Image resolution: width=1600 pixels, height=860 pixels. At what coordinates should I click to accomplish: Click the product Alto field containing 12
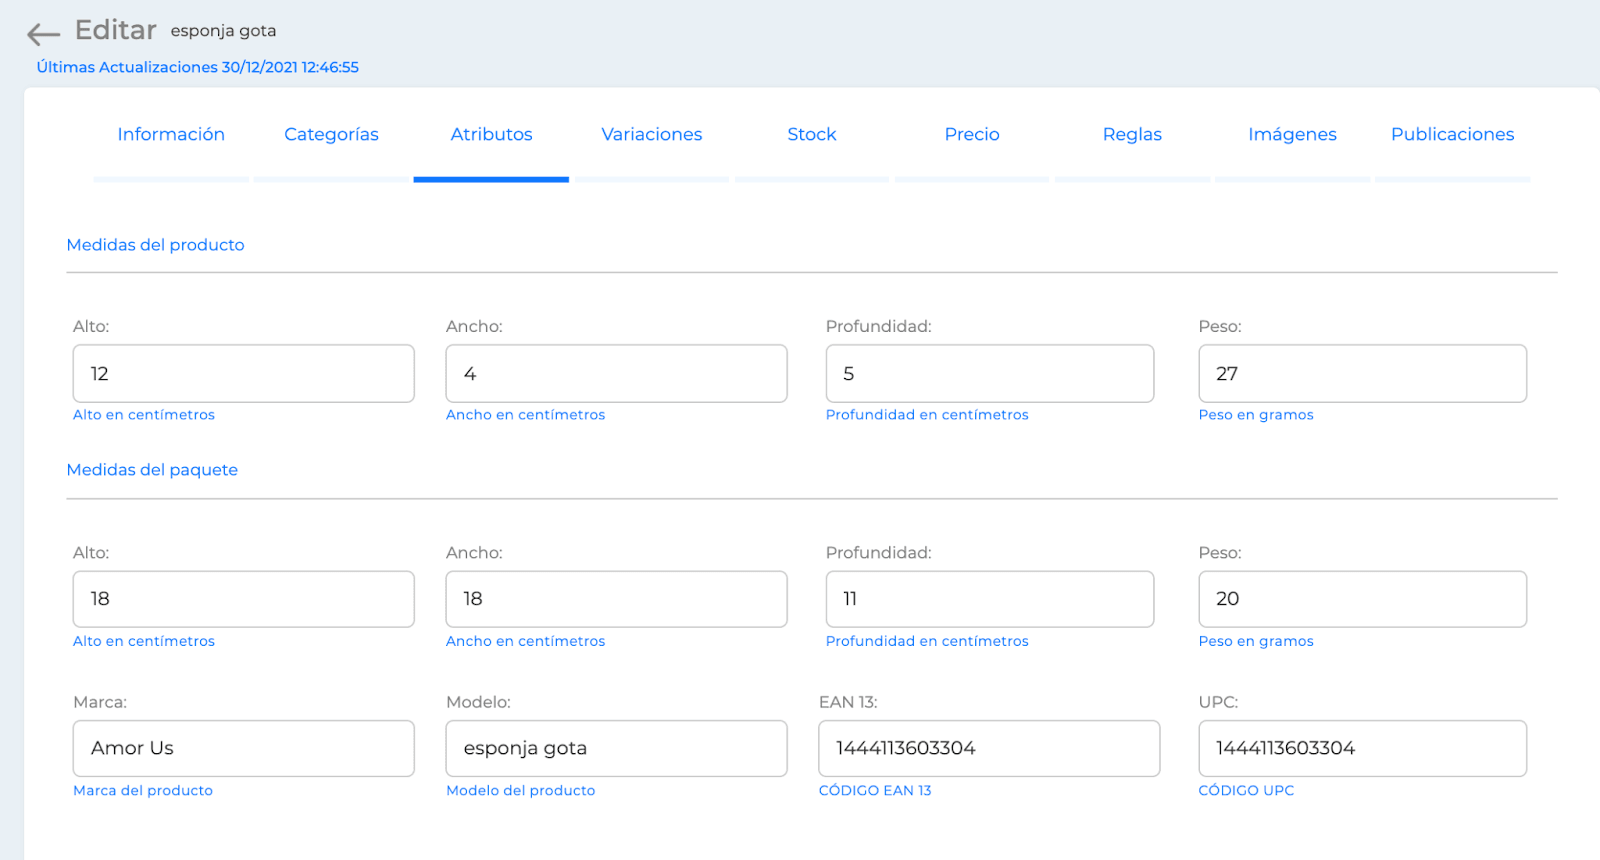pyautogui.click(x=244, y=374)
